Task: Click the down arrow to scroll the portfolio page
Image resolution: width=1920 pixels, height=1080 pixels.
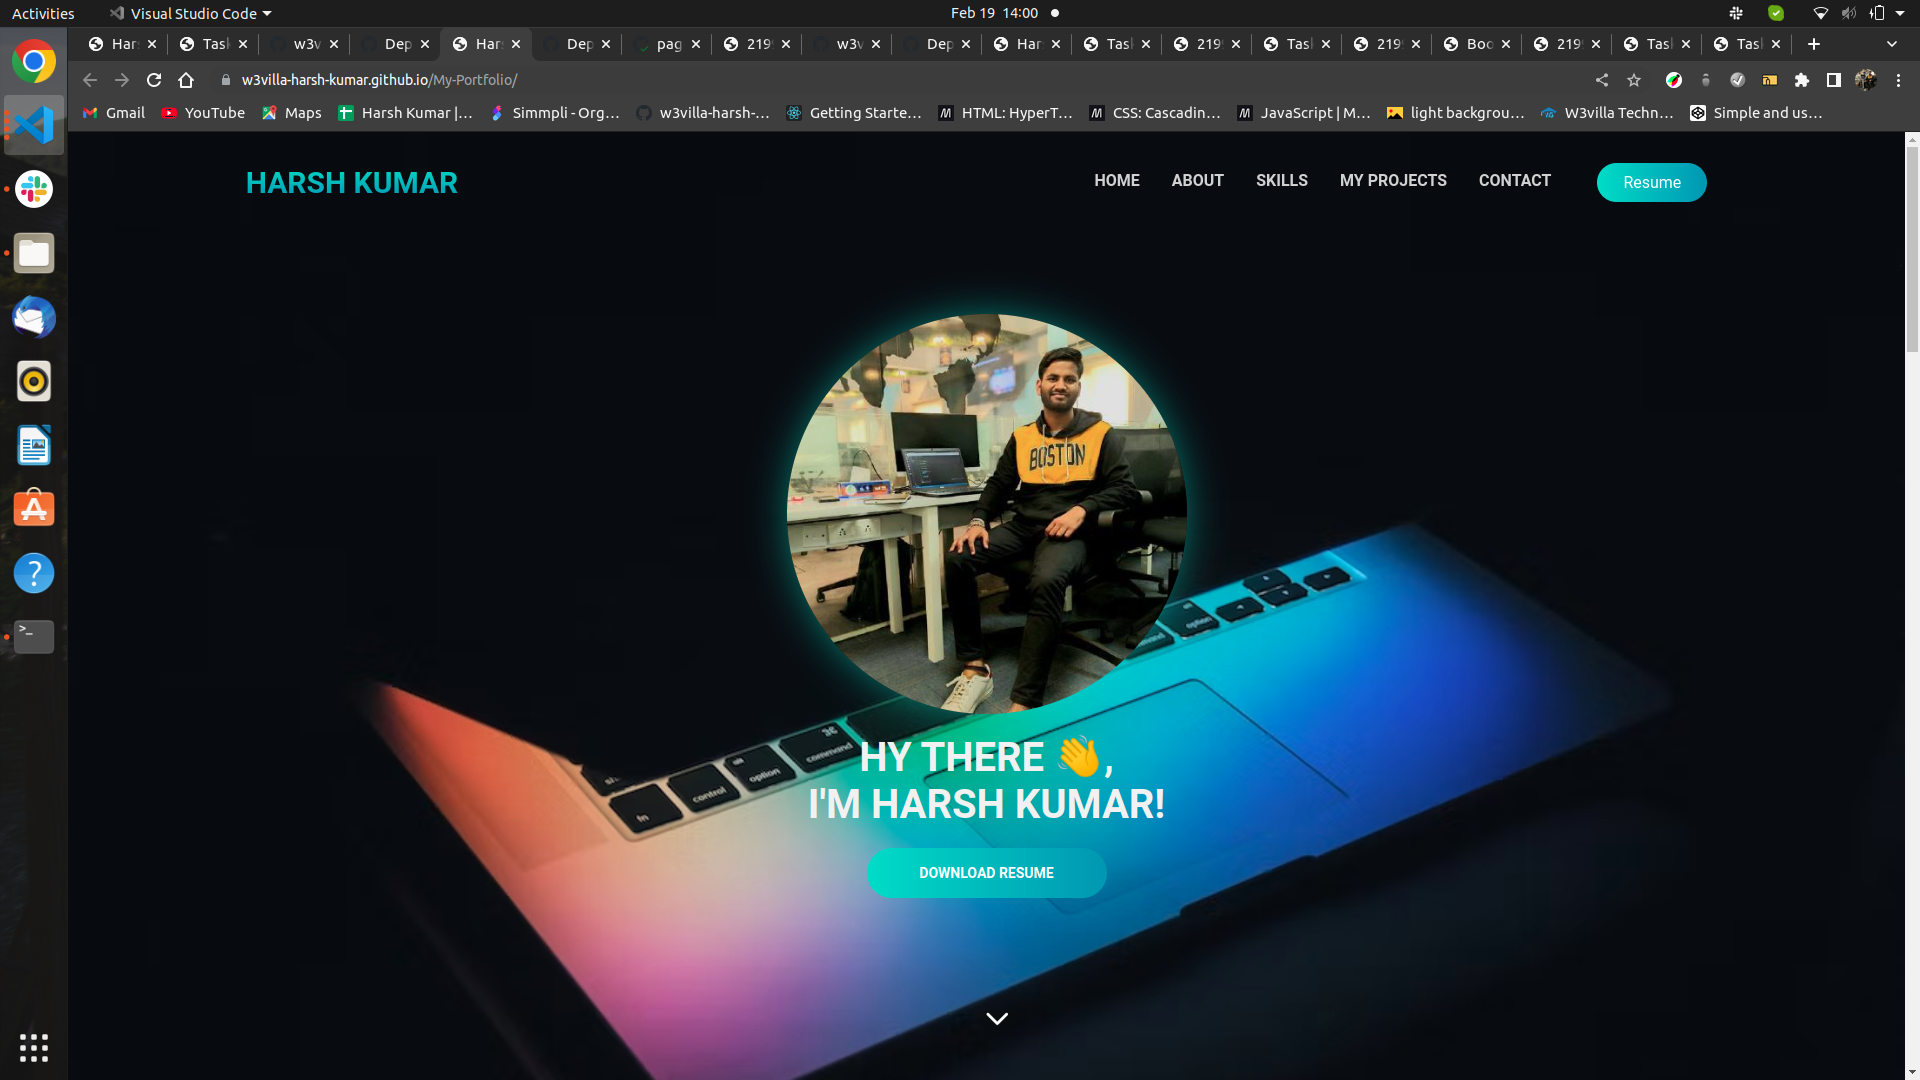Action: pos(997,1018)
